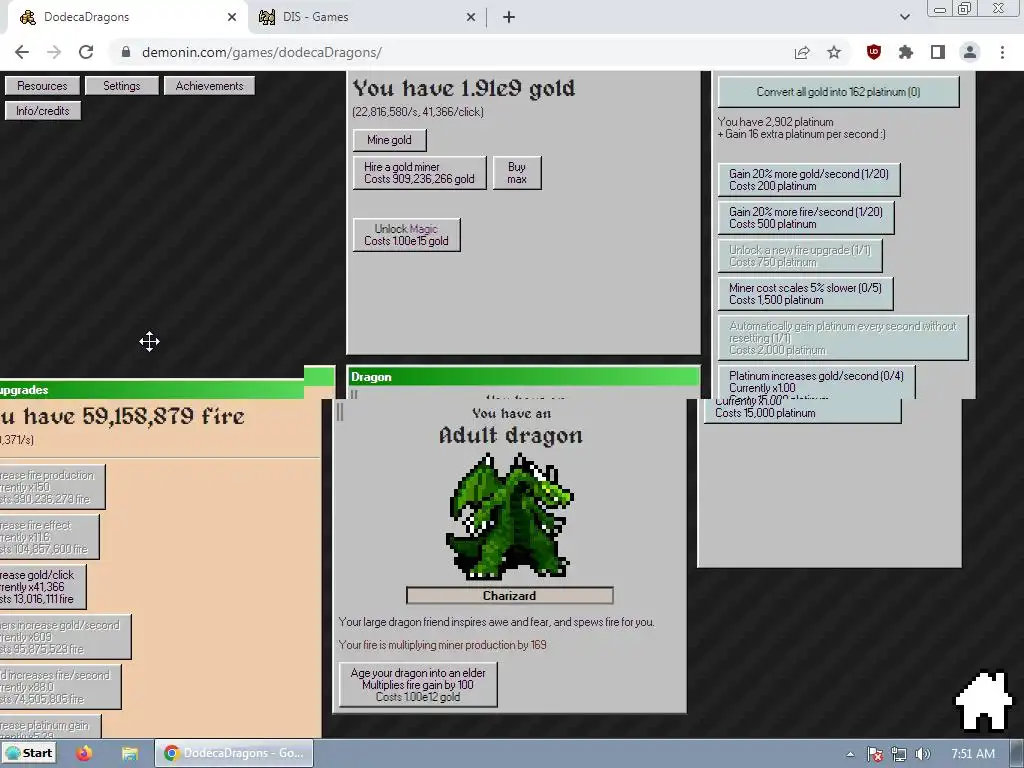This screenshot has width=1024, height=768.
Task: Open the Settings menu button
Action: point(121,86)
